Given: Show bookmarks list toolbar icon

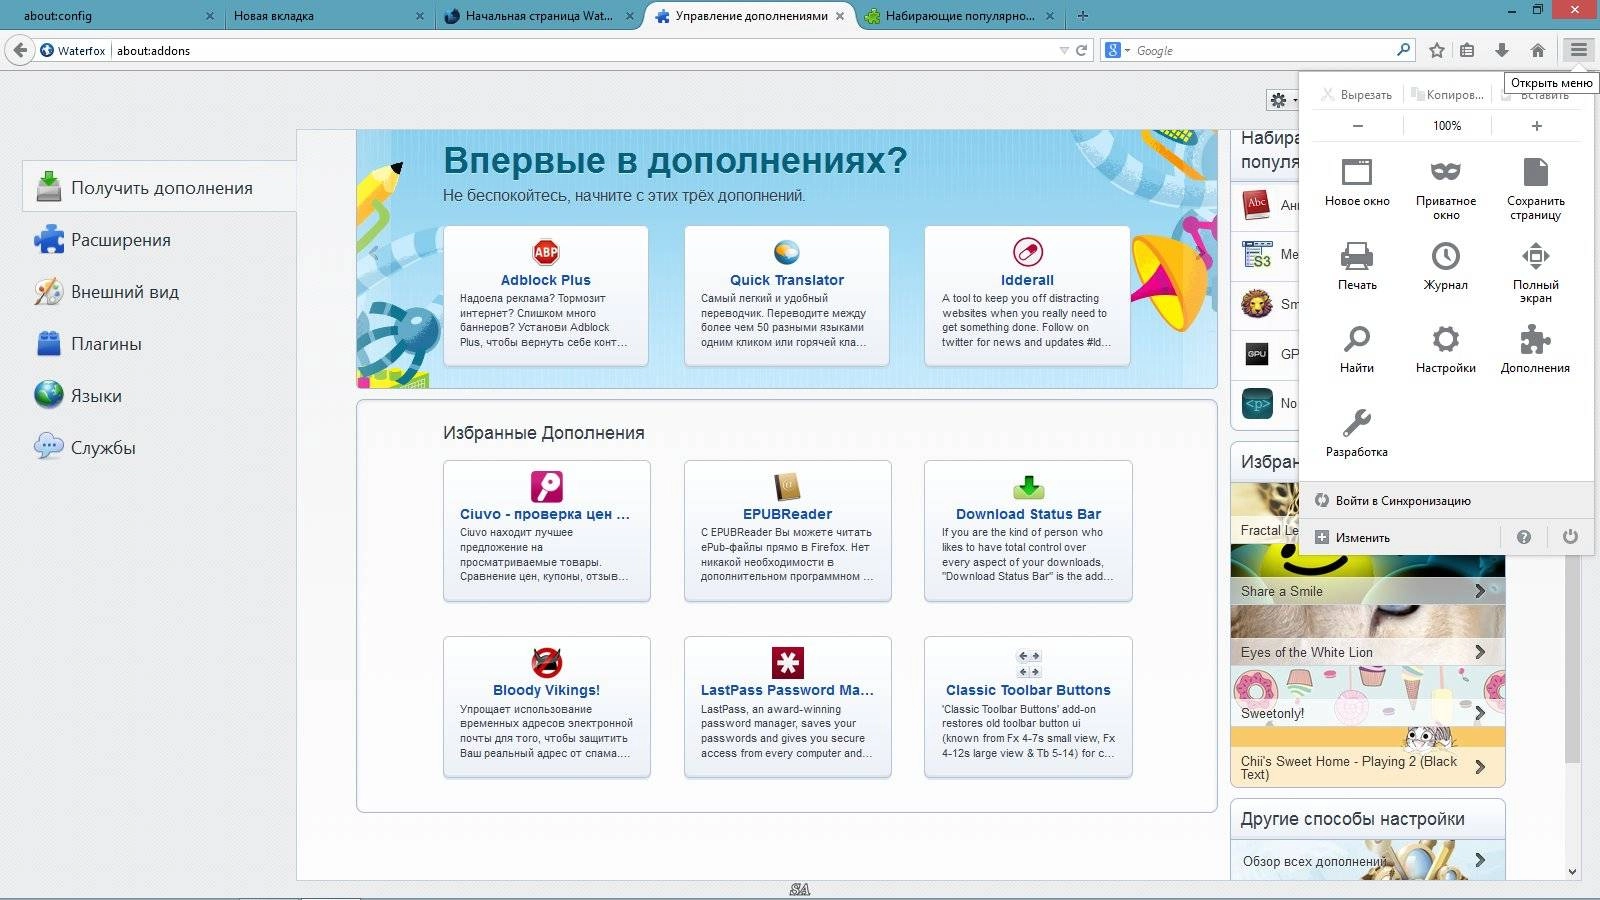Looking at the screenshot, I should 1467,50.
